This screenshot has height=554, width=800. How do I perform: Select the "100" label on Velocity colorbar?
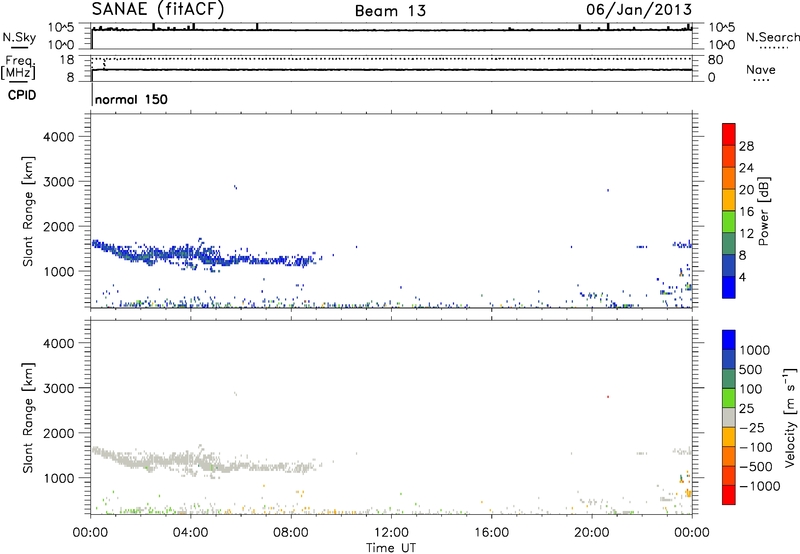point(751,389)
